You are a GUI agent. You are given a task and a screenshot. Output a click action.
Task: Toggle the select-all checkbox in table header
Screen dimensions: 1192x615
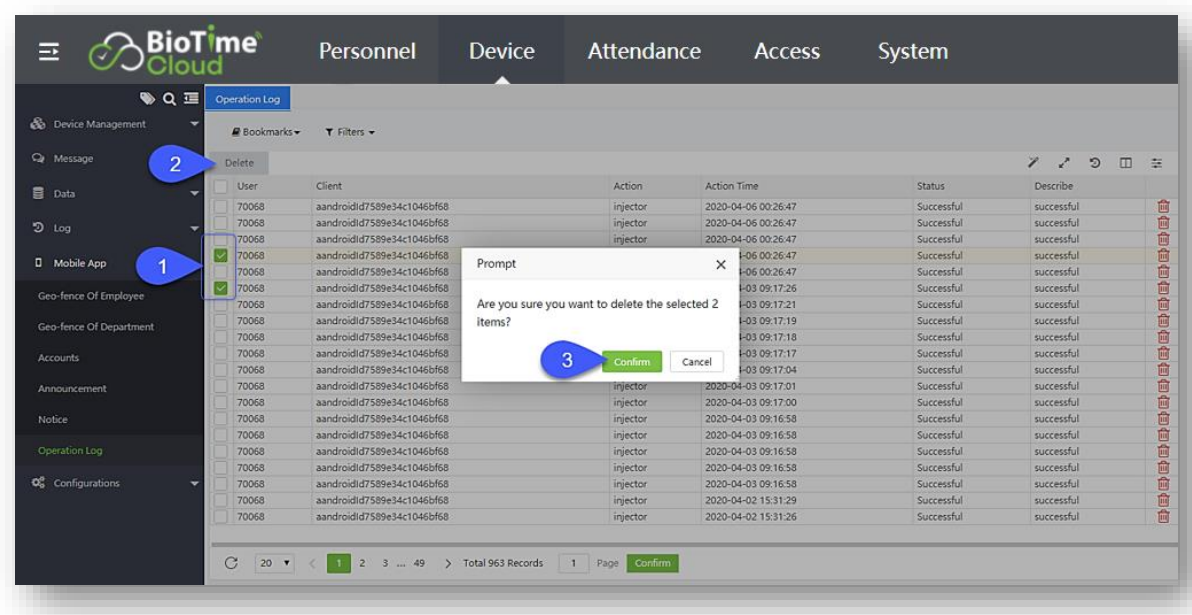[x=221, y=187]
